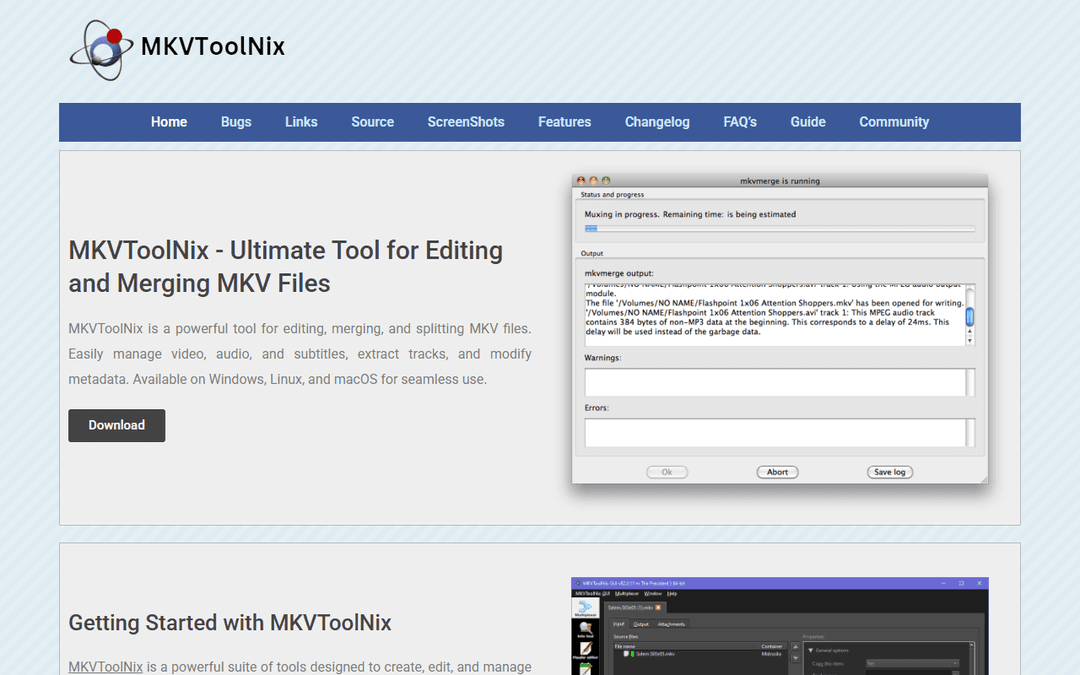The height and width of the screenshot is (675, 1080).
Task: Click the mkvmerge output scrollbar in the screenshot
Action: tap(970, 315)
